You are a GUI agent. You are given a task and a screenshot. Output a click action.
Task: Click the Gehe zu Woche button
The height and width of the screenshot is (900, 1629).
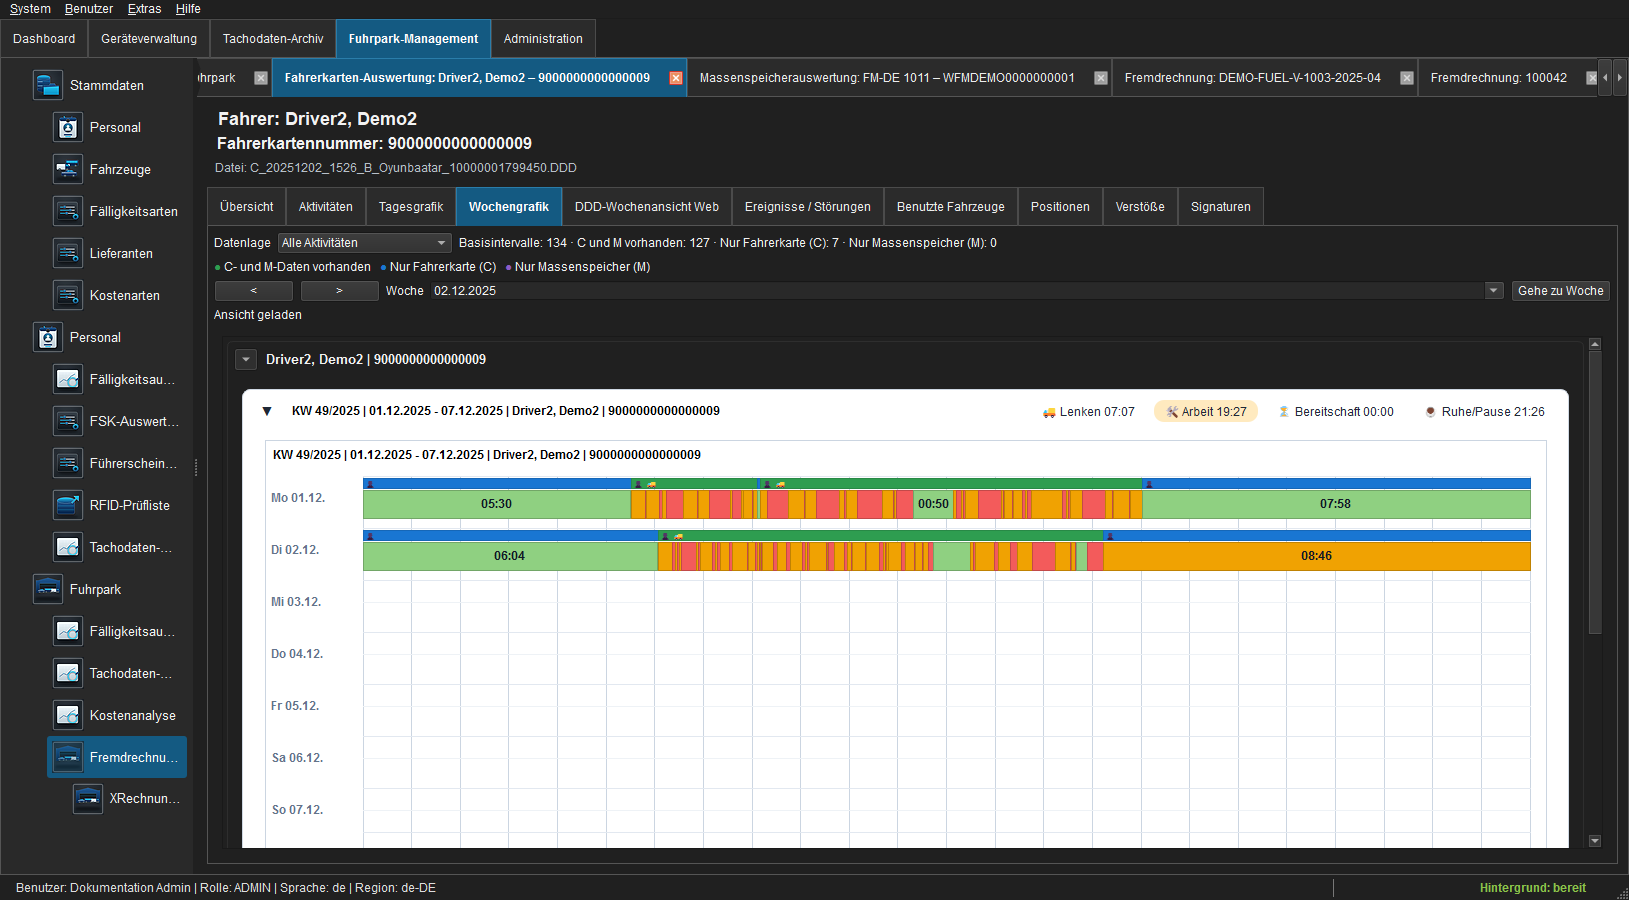coord(1560,291)
